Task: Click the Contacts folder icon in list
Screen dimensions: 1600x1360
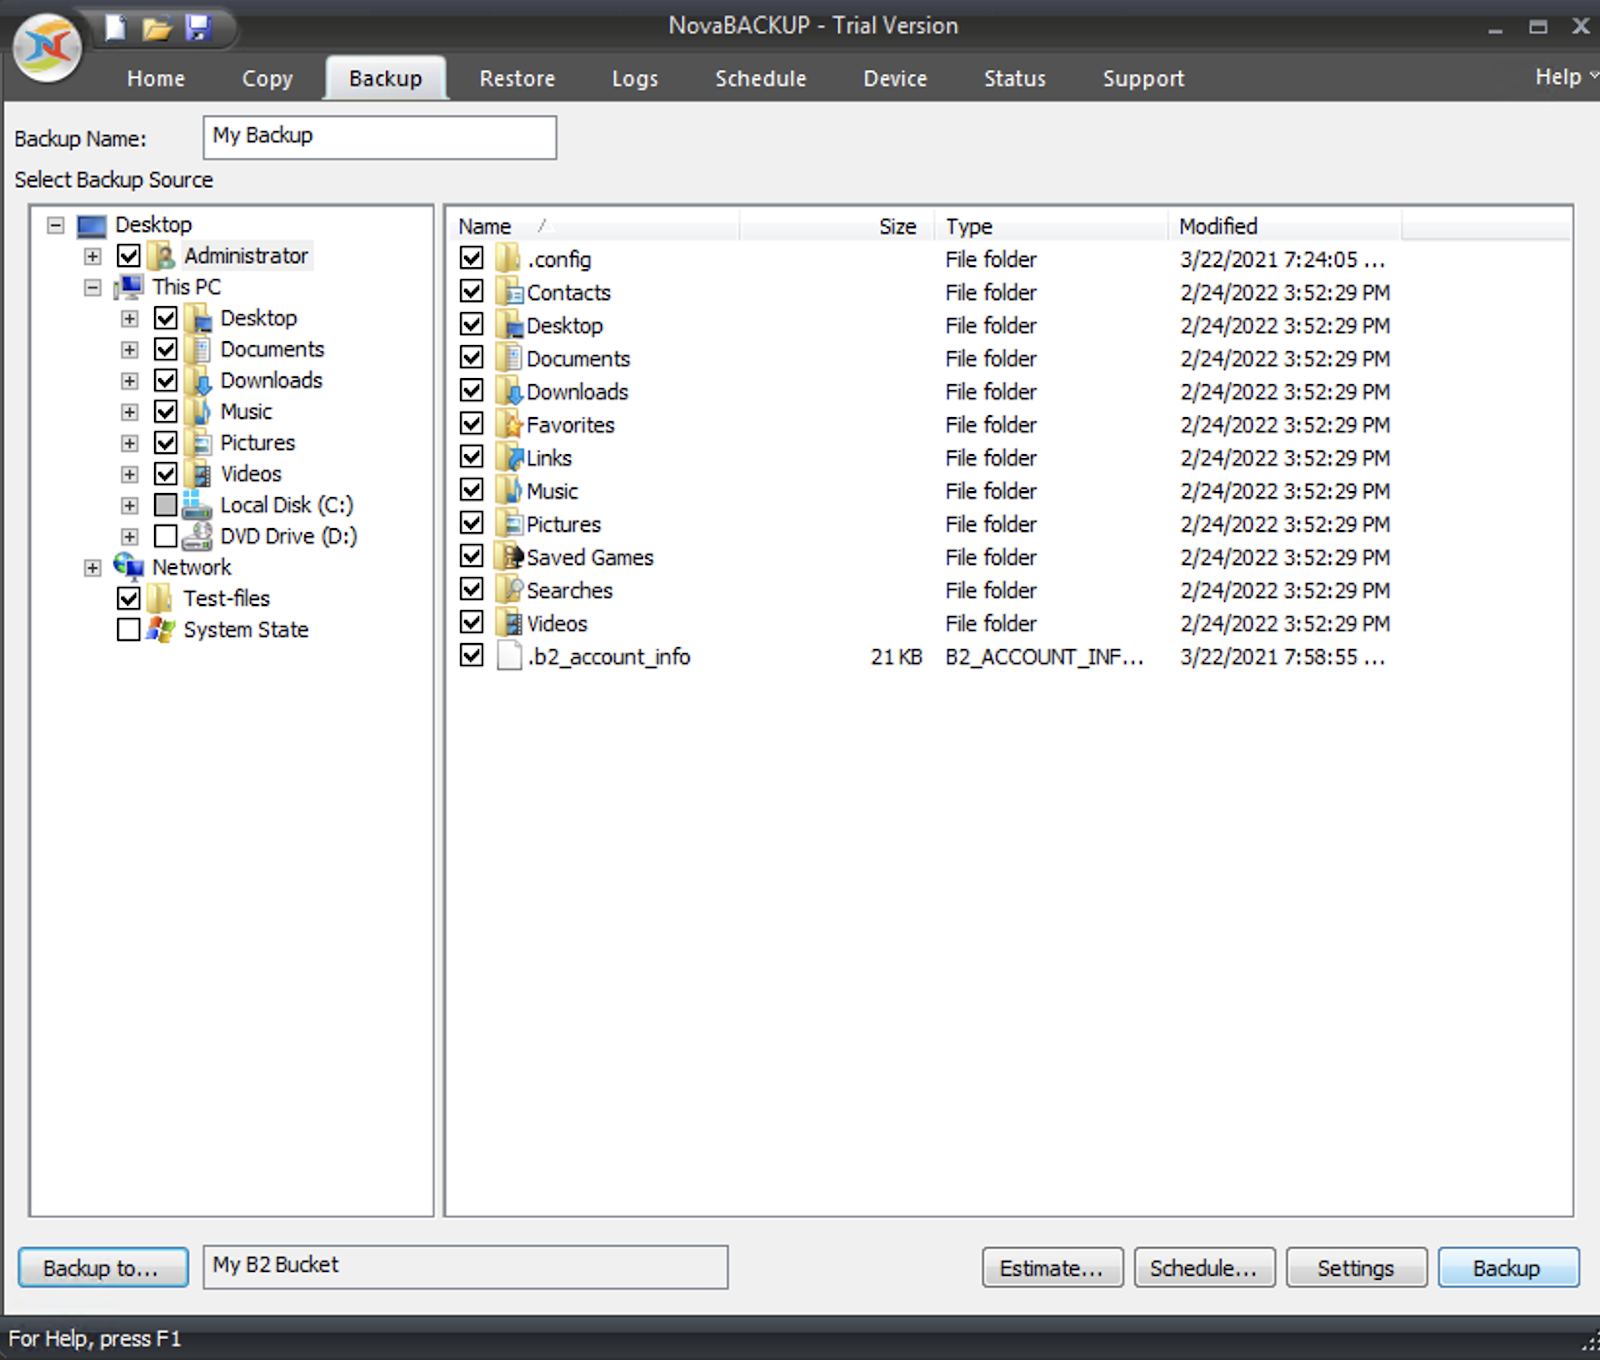Action: pyautogui.click(x=511, y=292)
